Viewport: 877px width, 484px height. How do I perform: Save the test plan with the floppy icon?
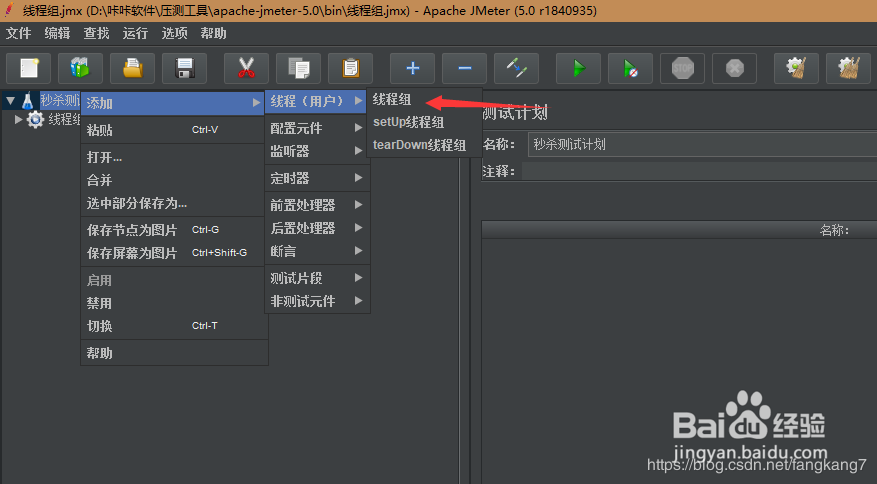click(185, 68)
